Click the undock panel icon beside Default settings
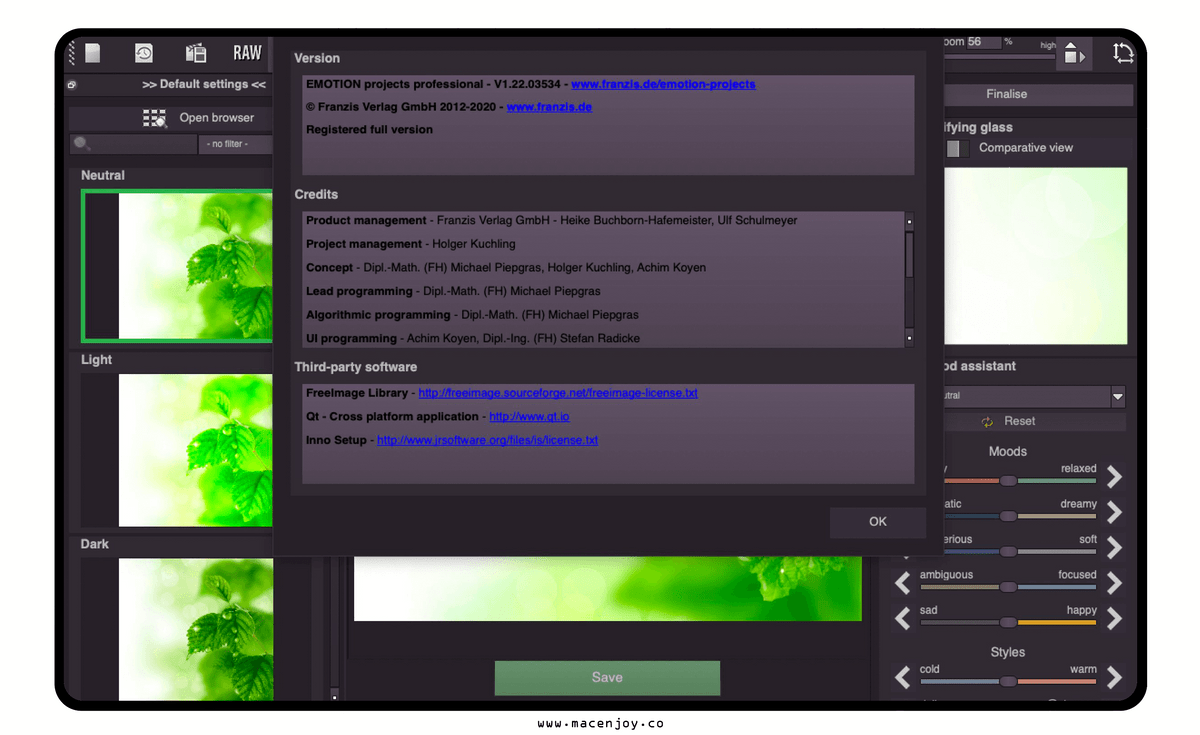Screen dimensions: 1200x735 72,85
